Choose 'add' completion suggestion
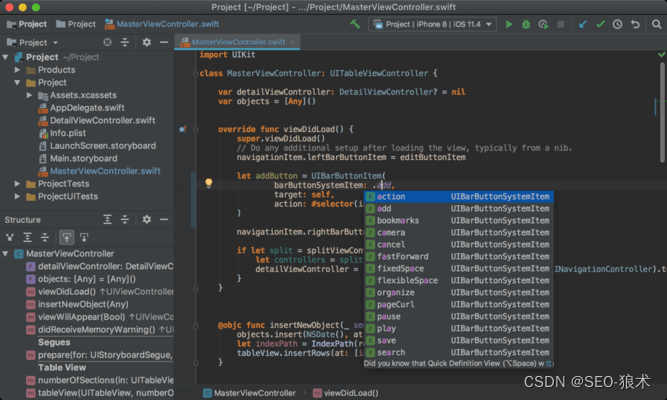This screenshot has width=667, height=400. 459,209
